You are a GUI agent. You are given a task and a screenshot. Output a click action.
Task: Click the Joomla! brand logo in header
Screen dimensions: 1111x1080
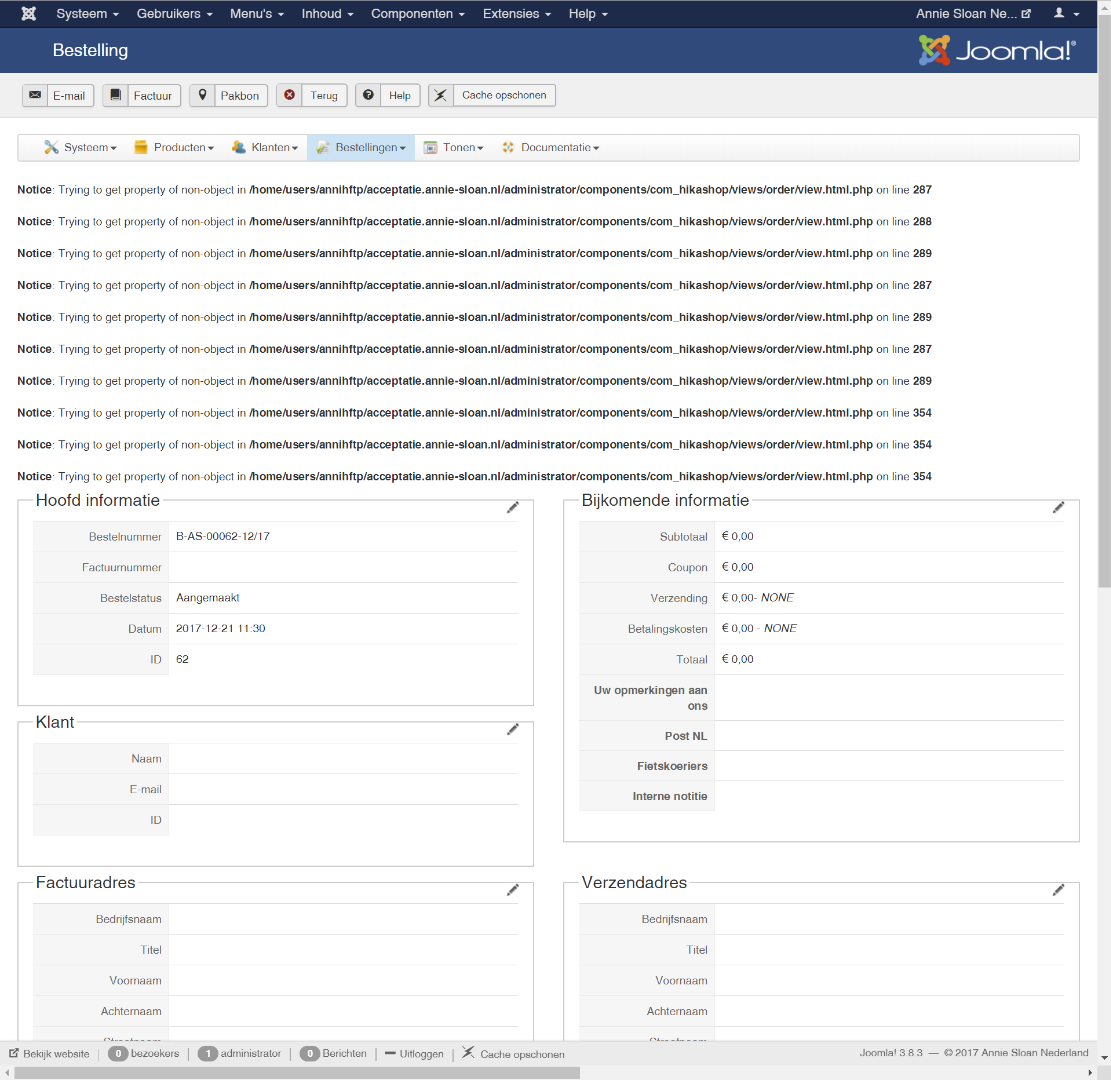pyautogui.click(x=998, y=50)
